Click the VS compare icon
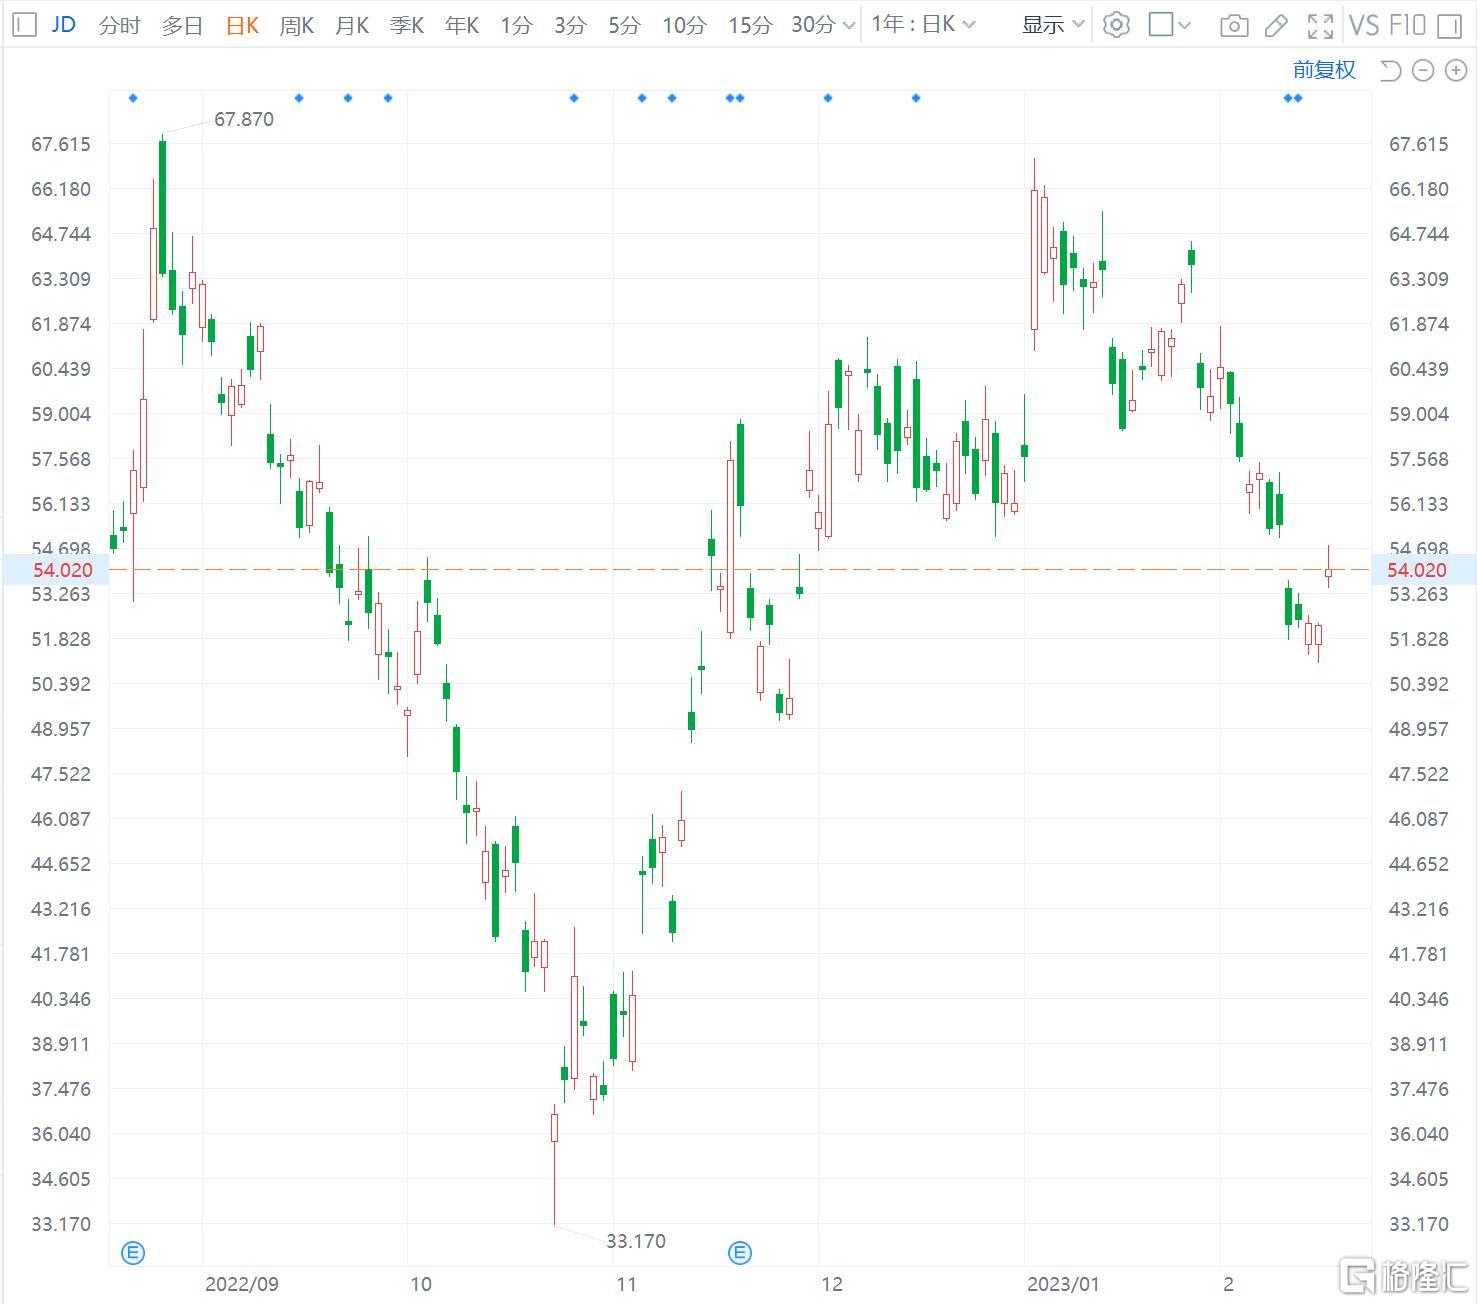This screenshot has height=1304, width=1477. tap(1364, 25)
